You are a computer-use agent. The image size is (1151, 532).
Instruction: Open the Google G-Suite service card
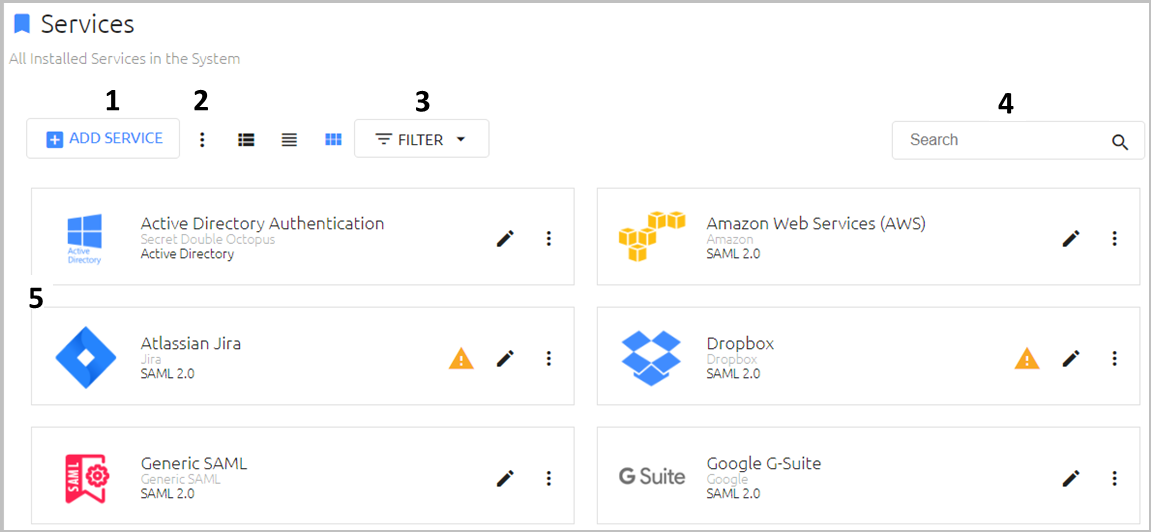coord(868,475)
